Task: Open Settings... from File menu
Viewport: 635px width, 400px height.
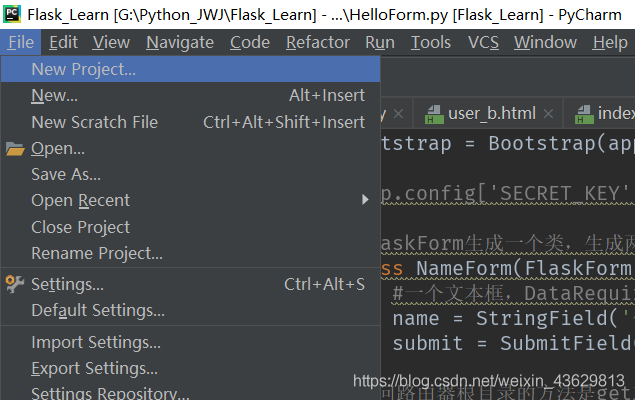Action: click(190, 284)
